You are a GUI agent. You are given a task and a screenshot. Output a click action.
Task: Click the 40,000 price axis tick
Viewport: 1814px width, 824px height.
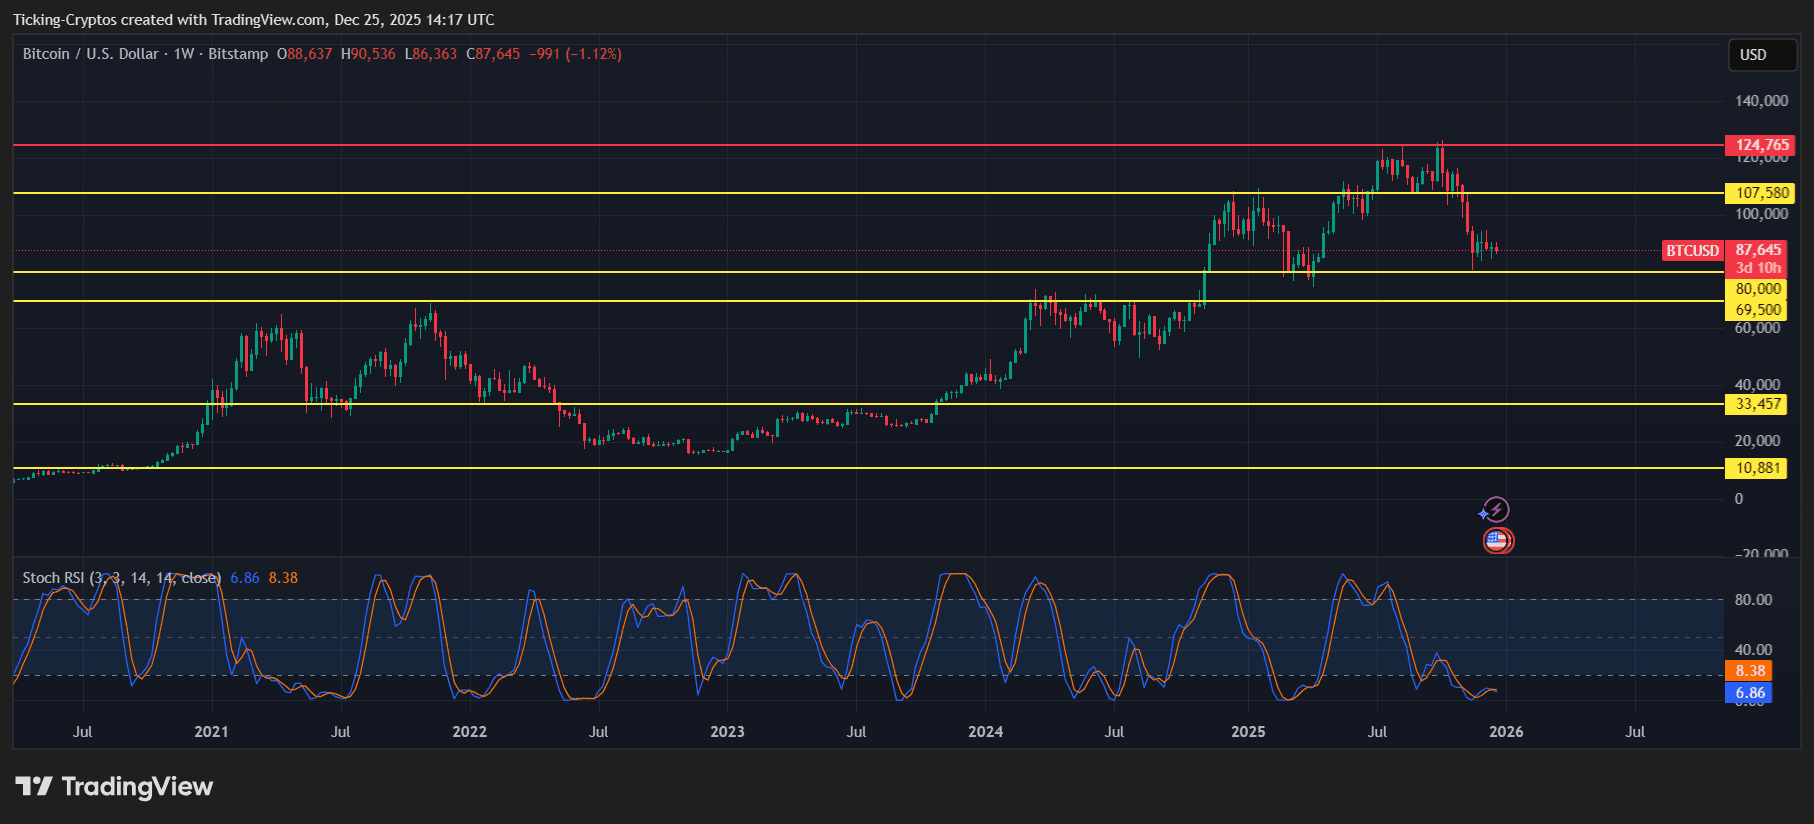[1757, 385]
